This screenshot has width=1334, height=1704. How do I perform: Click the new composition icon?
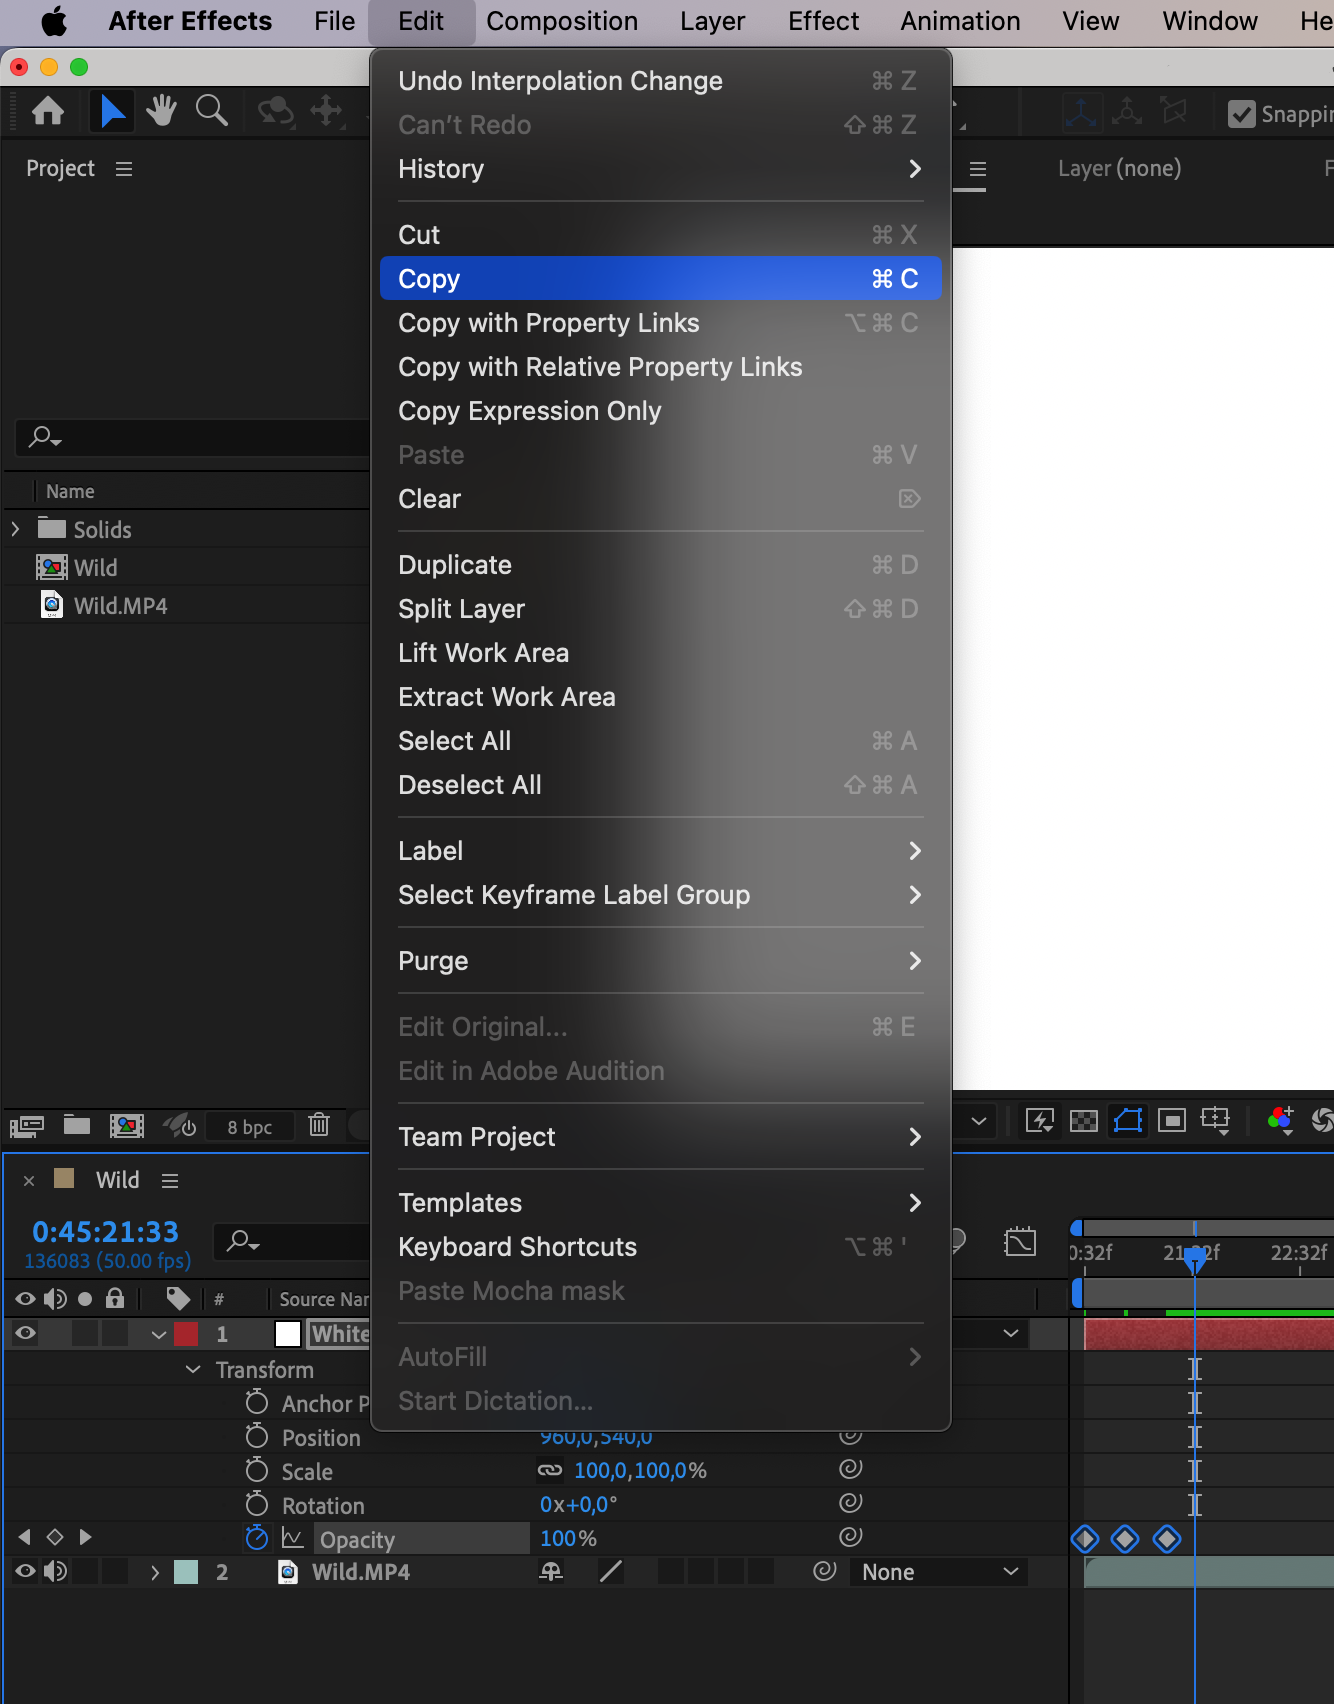point(127,1125)
